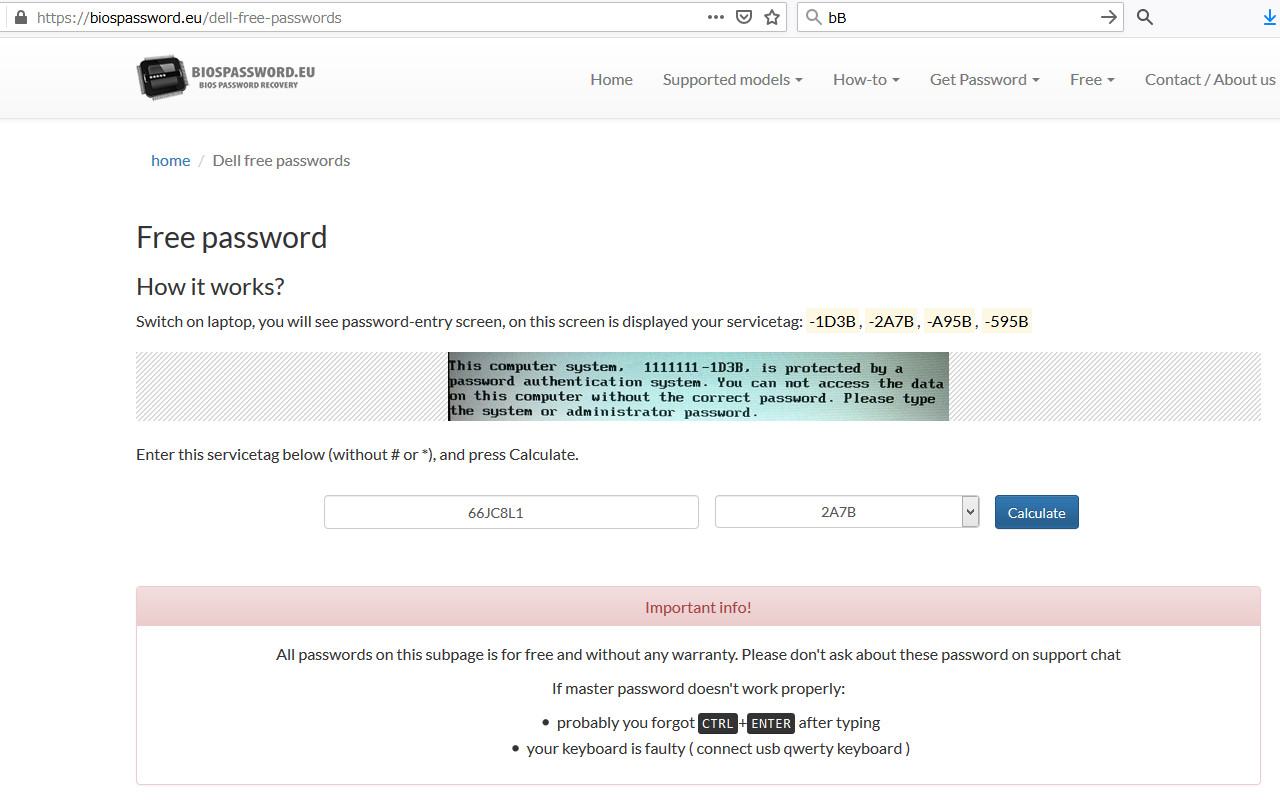Image resolution: width=1280 pixels, height=806 pixels.
Task: Click the -595B servicetag code
Action: (x=1007, y=321)
